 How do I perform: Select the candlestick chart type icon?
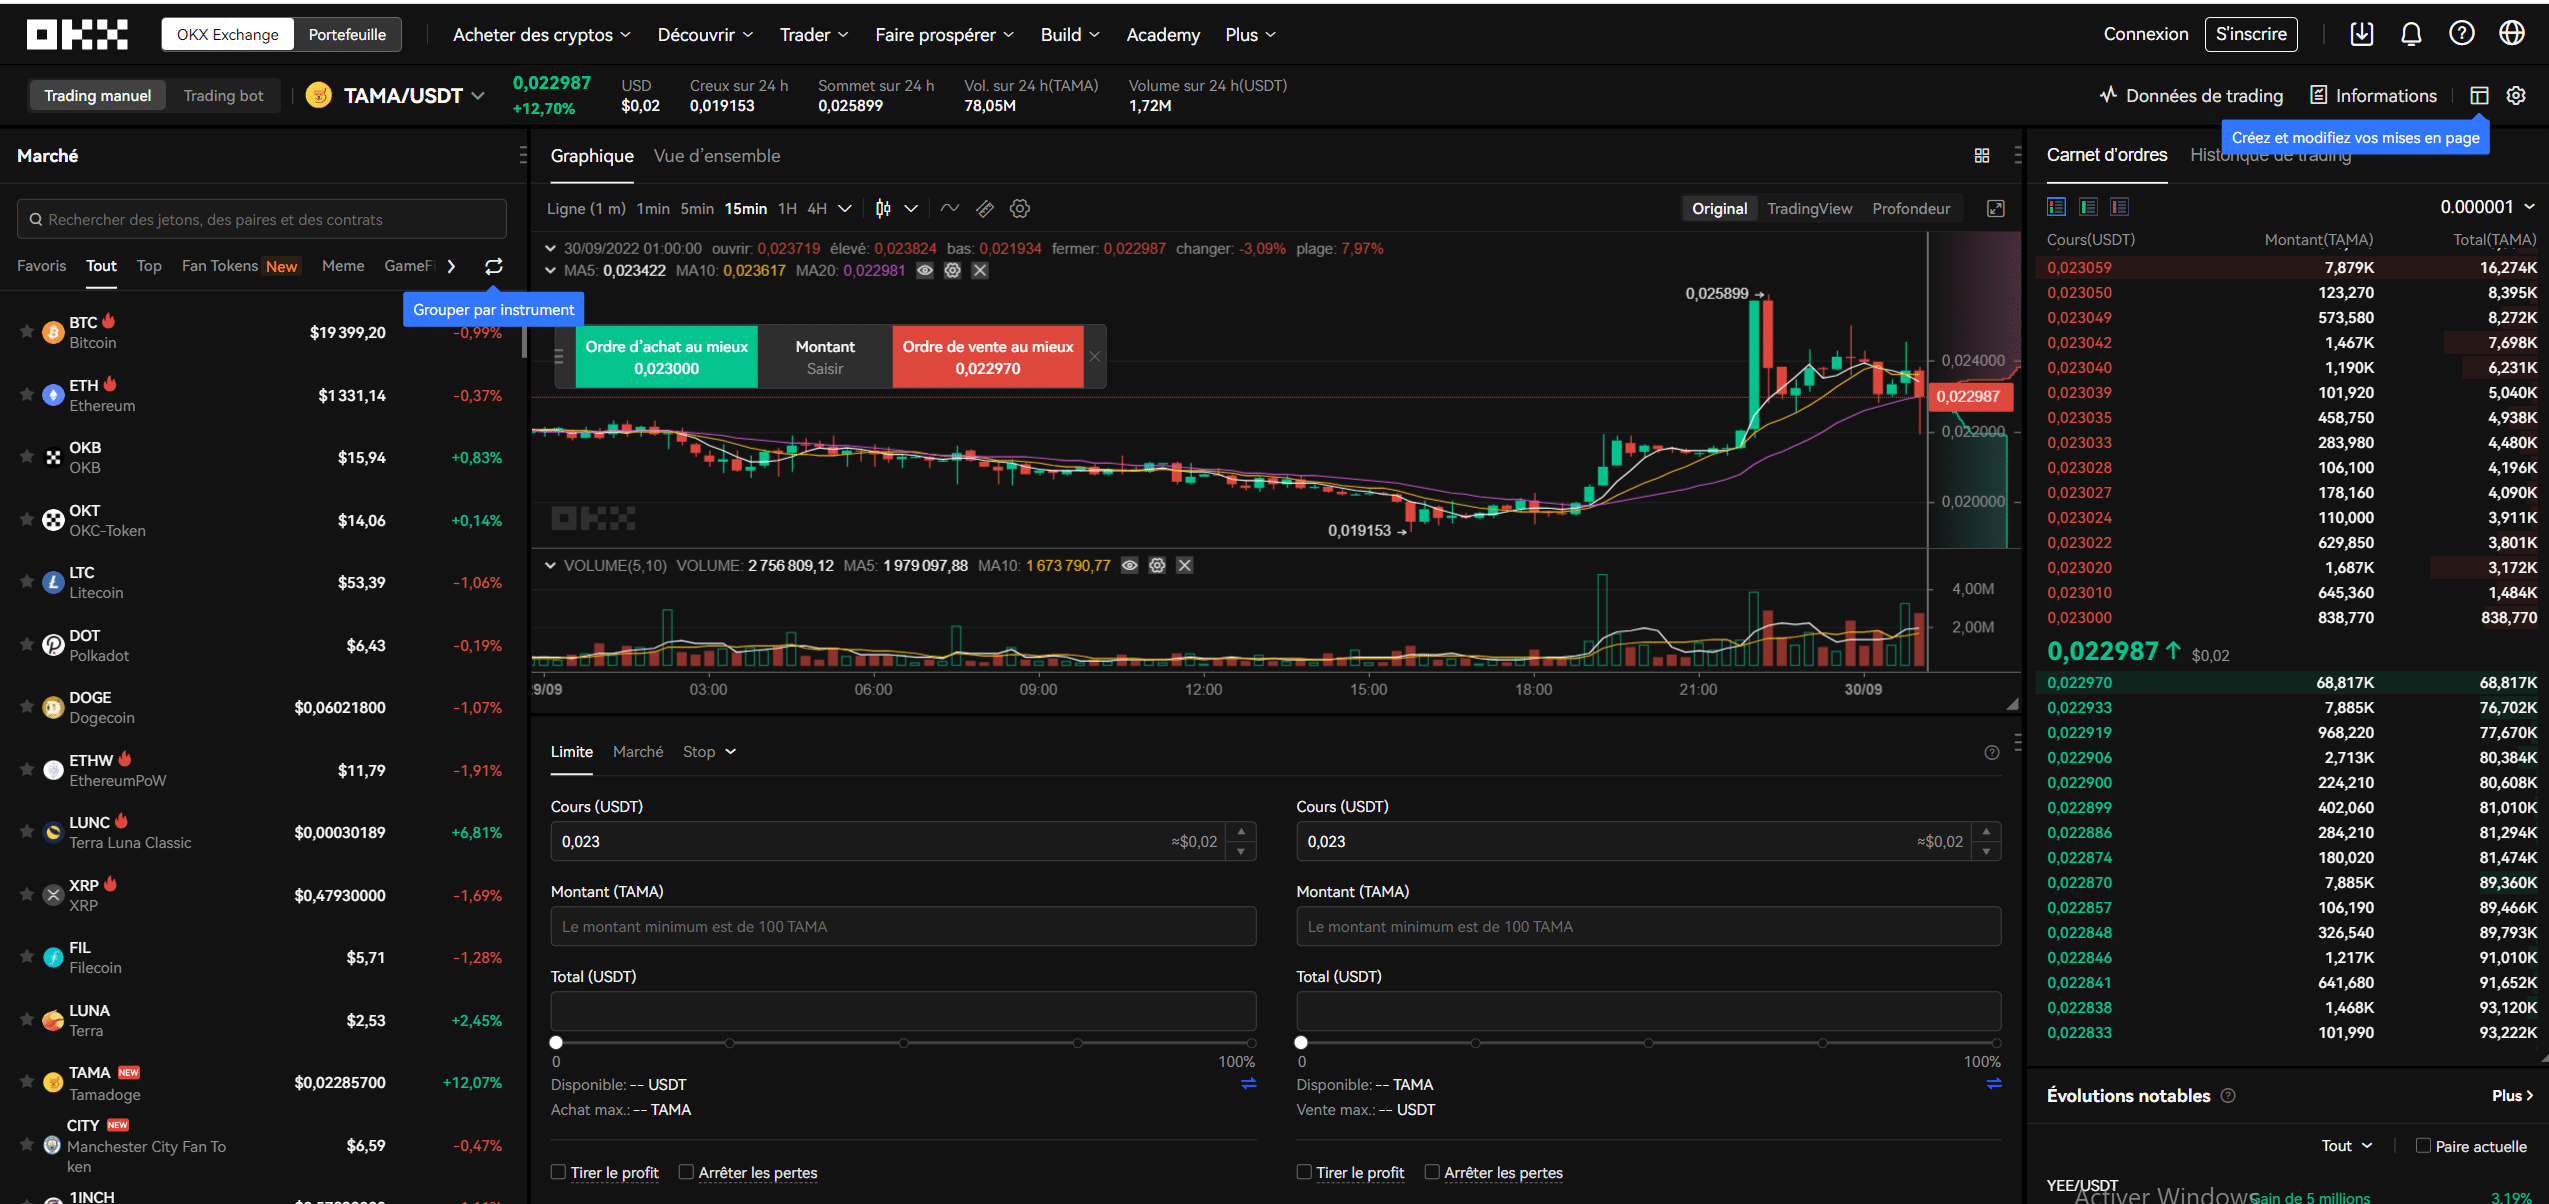tap(881, 208)
